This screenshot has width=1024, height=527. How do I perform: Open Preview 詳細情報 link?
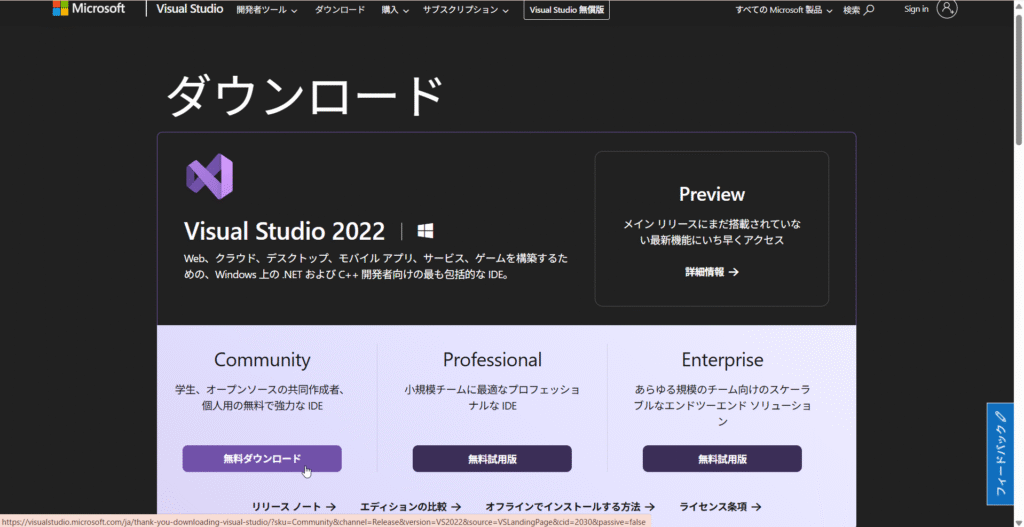pyautogui.click(x=712, y=272)
